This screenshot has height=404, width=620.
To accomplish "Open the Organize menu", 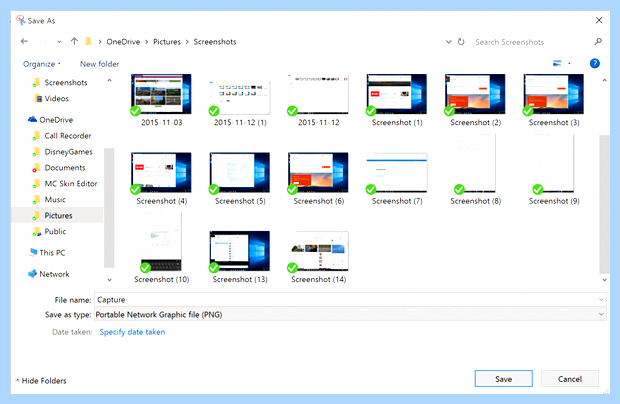I will click(42, 64).
